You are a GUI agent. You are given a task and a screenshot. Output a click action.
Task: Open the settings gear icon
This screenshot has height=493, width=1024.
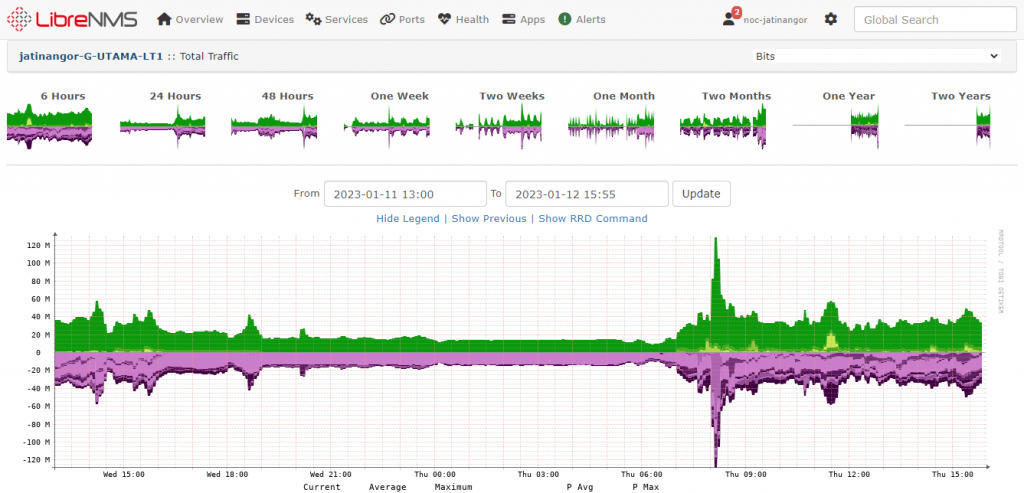830,19
